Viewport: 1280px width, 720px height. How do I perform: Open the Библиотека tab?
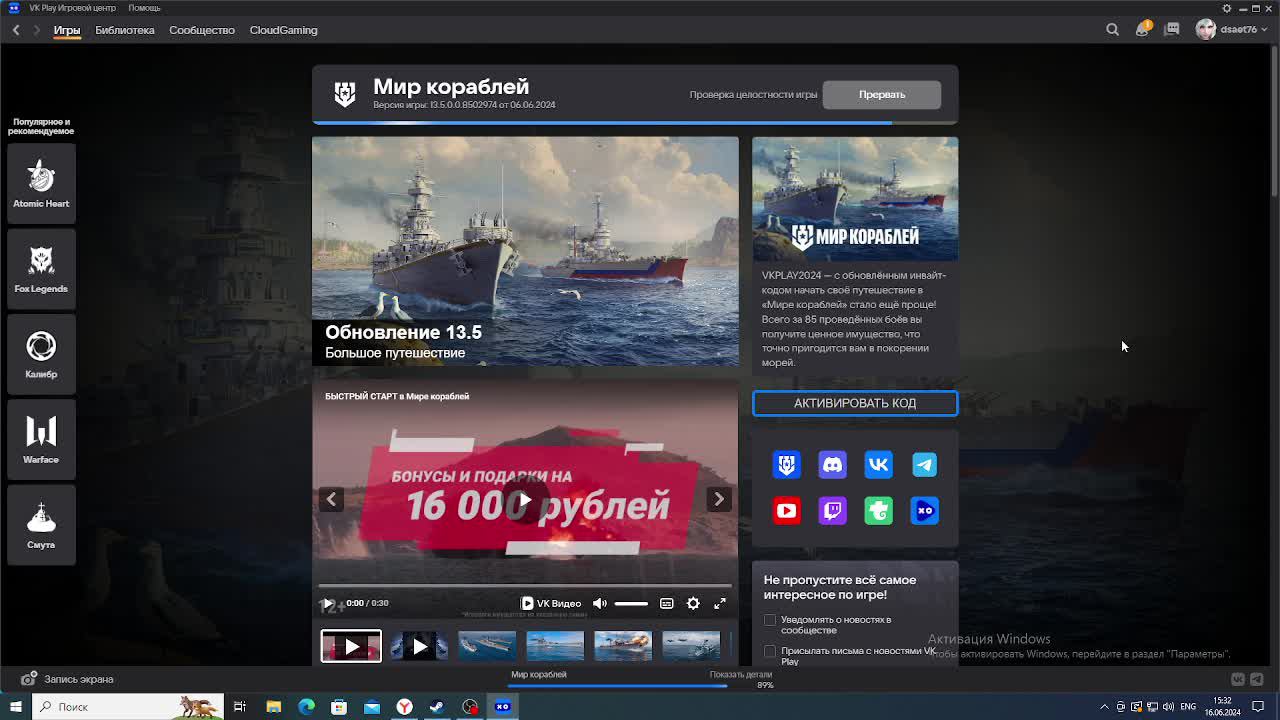tap(125, 30)
